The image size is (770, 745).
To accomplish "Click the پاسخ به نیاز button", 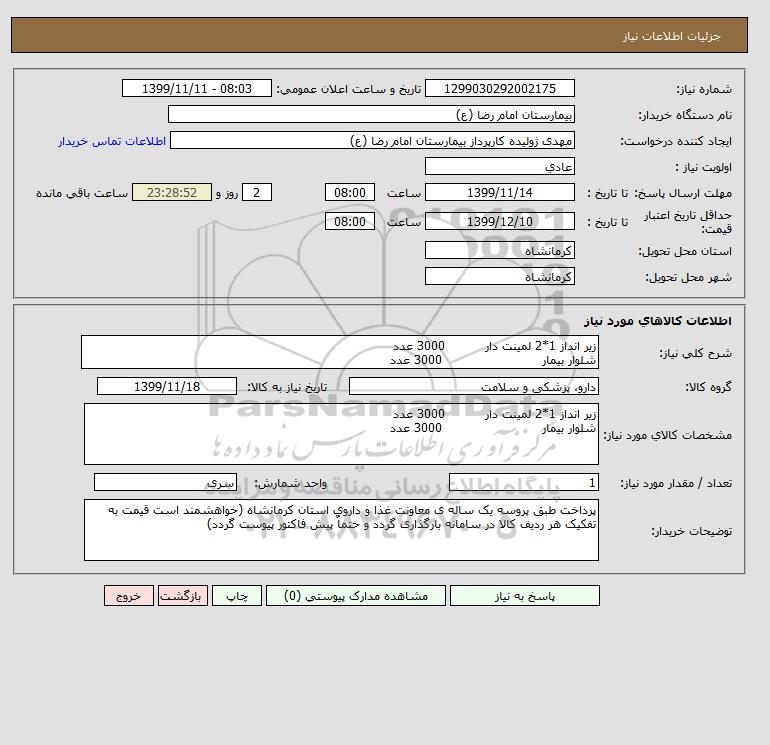I will [x=524, y=595].
